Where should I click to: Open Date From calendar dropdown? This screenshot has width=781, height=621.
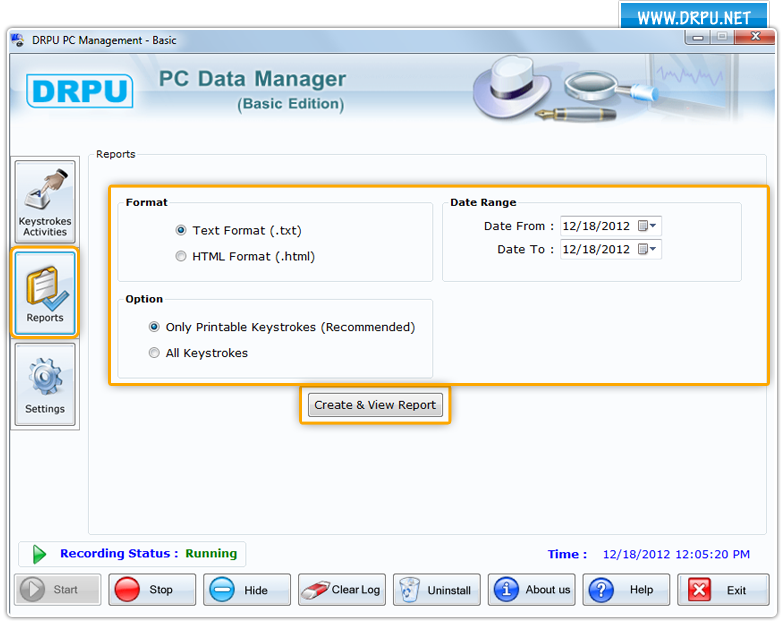[x=648, y=226]
